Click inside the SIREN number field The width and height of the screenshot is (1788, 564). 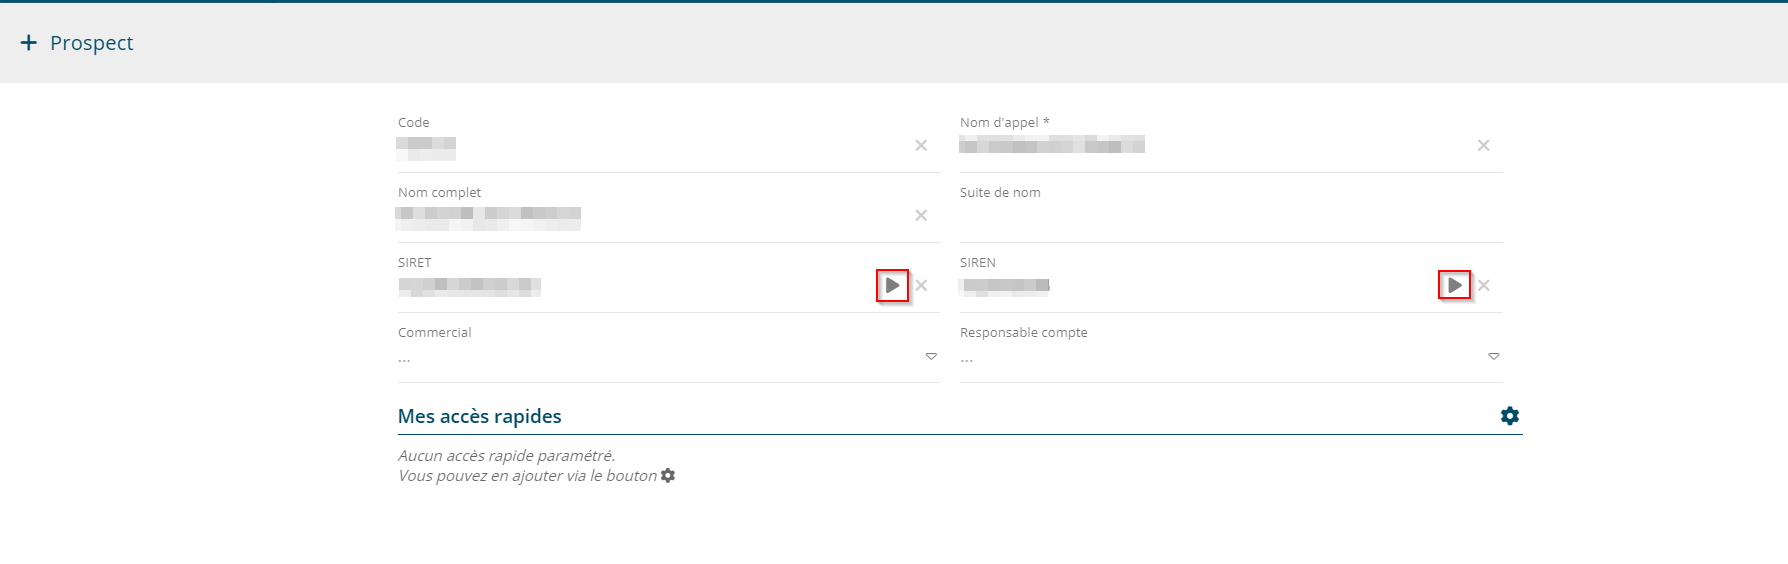(1190, 287)
